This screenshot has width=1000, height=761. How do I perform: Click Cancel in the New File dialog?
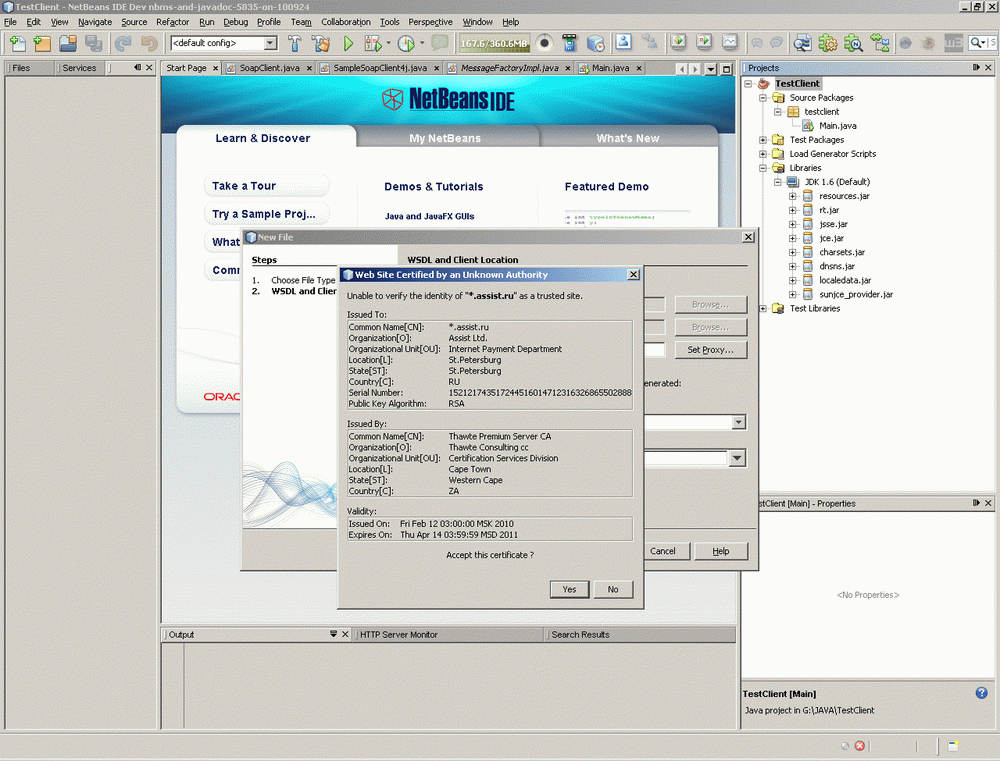(x=663, y=551)
